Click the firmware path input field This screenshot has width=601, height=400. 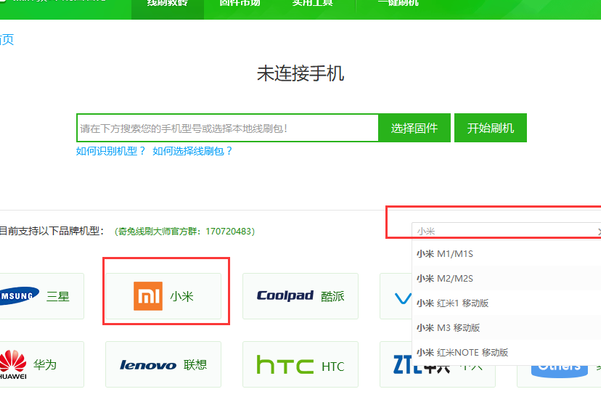point(228,128)
